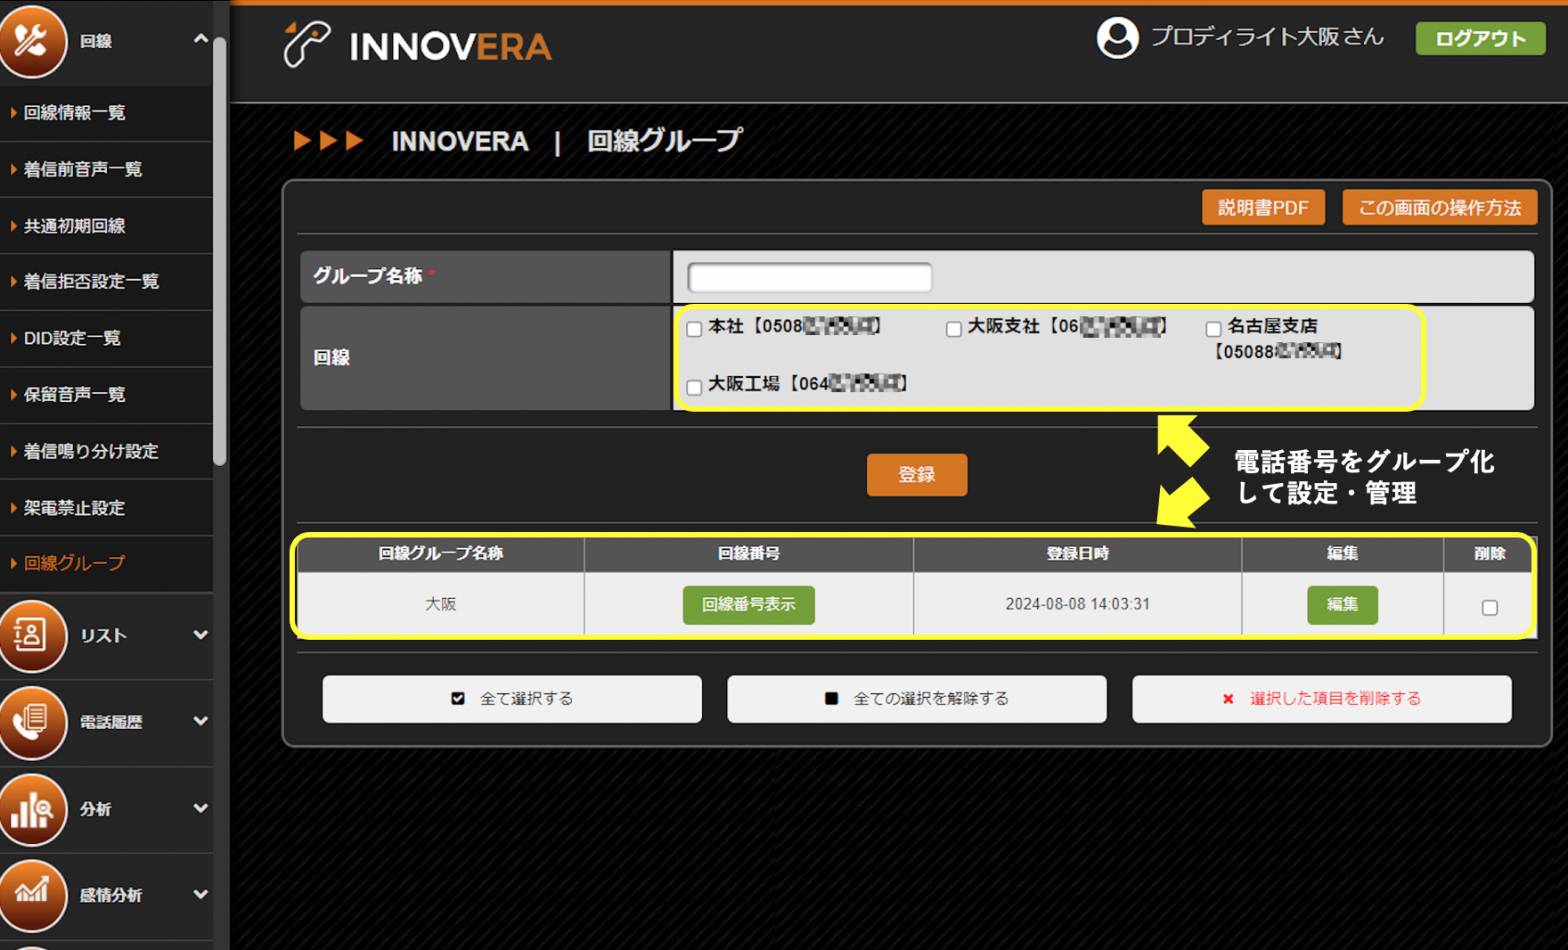Click the 2024-08-08 14:03:31 date cell
The width and height of the screenshot is (1568, 950).
(1077, 604)
